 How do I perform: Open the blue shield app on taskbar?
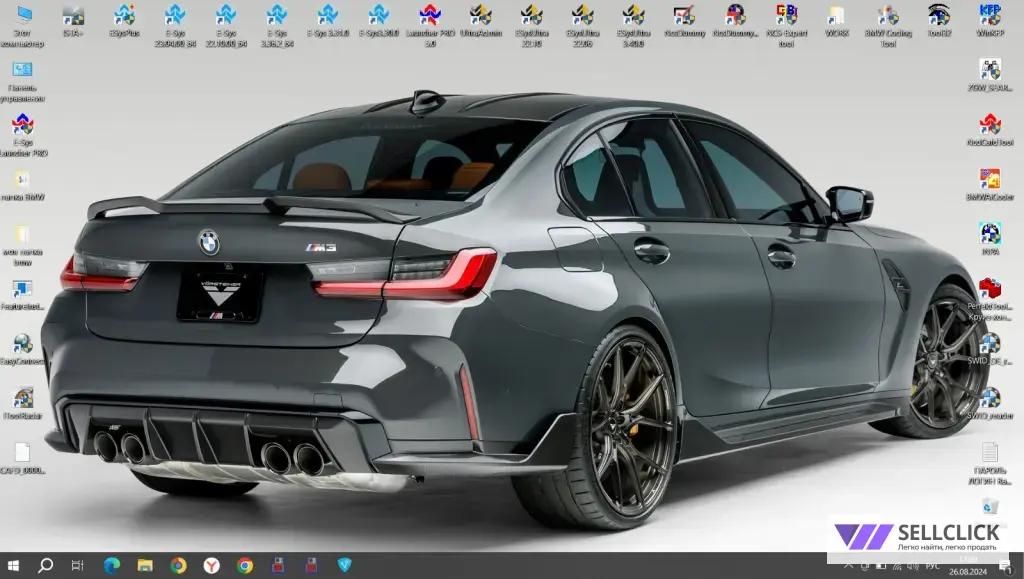tap(344, 565)
